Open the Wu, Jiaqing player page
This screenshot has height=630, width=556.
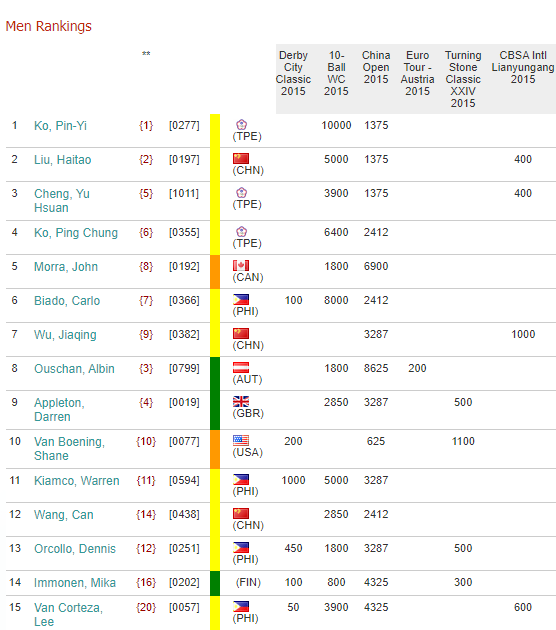[x=65, y=335]
